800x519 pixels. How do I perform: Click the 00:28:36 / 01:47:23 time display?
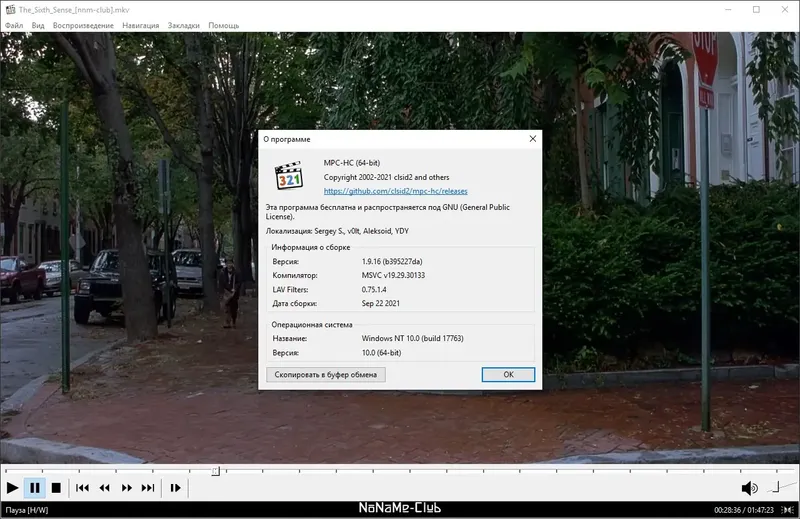(744, 510)
